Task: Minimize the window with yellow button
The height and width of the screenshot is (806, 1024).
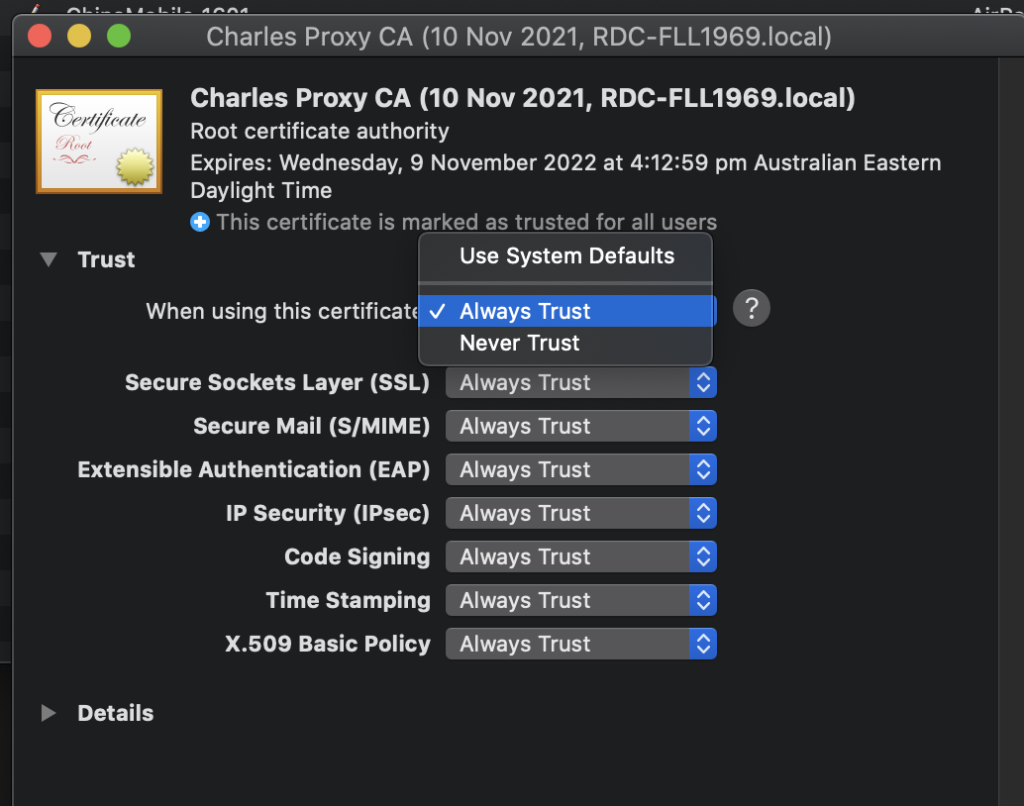Action: (79, 37)
